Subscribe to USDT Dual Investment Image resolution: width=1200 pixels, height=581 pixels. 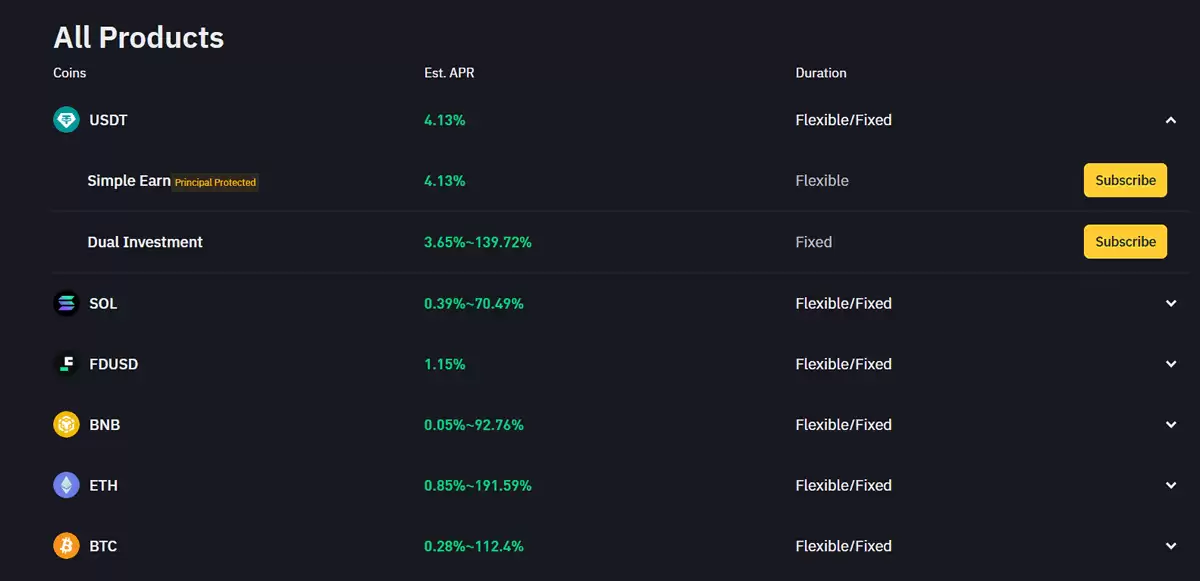(1125, 242)
